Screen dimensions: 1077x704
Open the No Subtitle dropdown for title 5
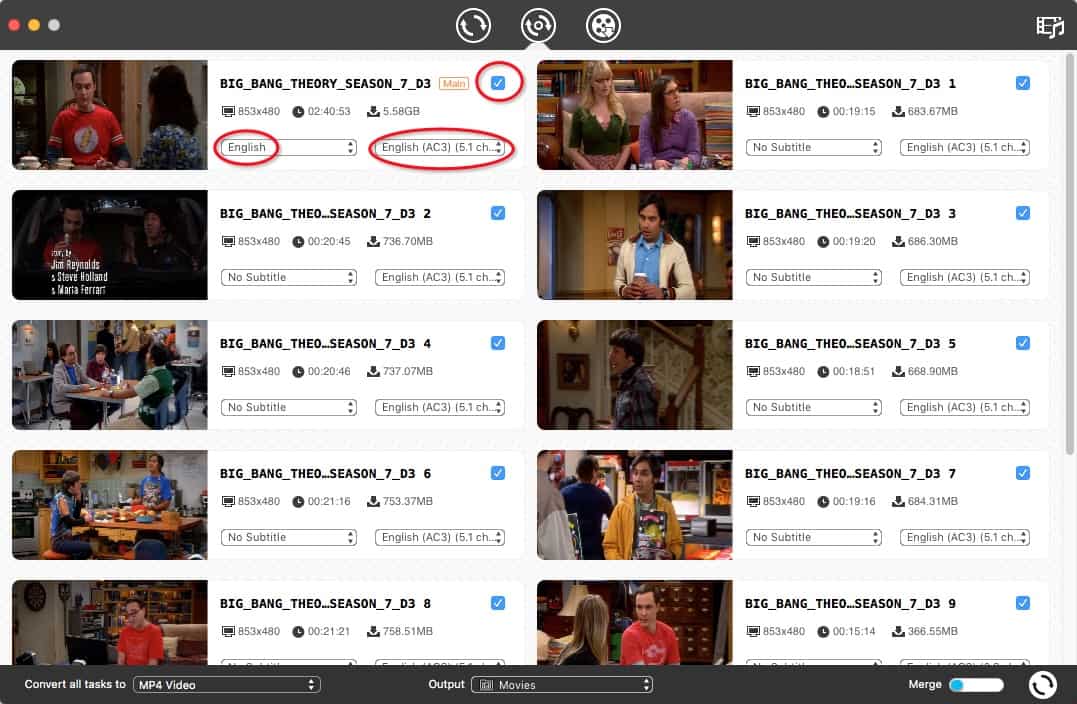click(813, 407)
